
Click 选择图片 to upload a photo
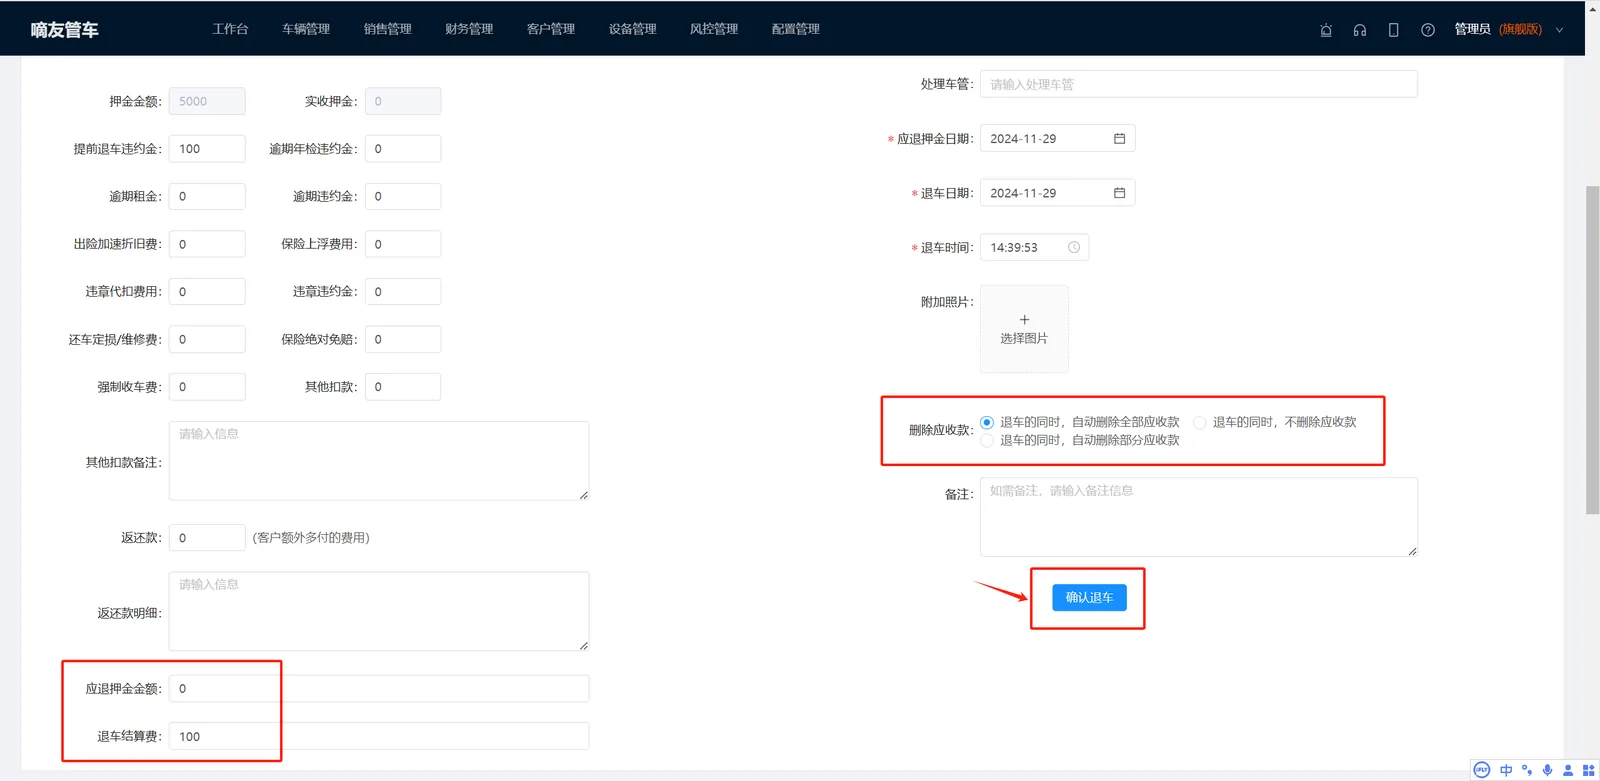coord(1024,329)
